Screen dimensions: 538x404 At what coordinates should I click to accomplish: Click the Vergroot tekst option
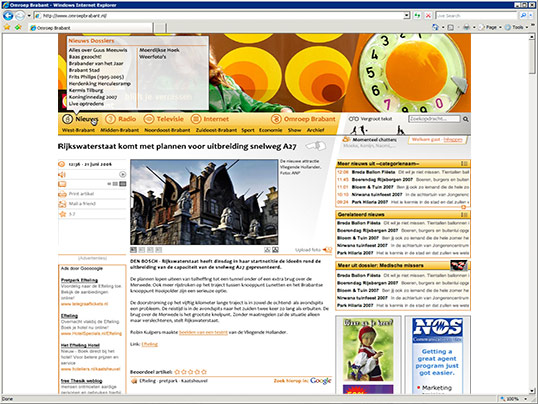click(x=371, y=119)
